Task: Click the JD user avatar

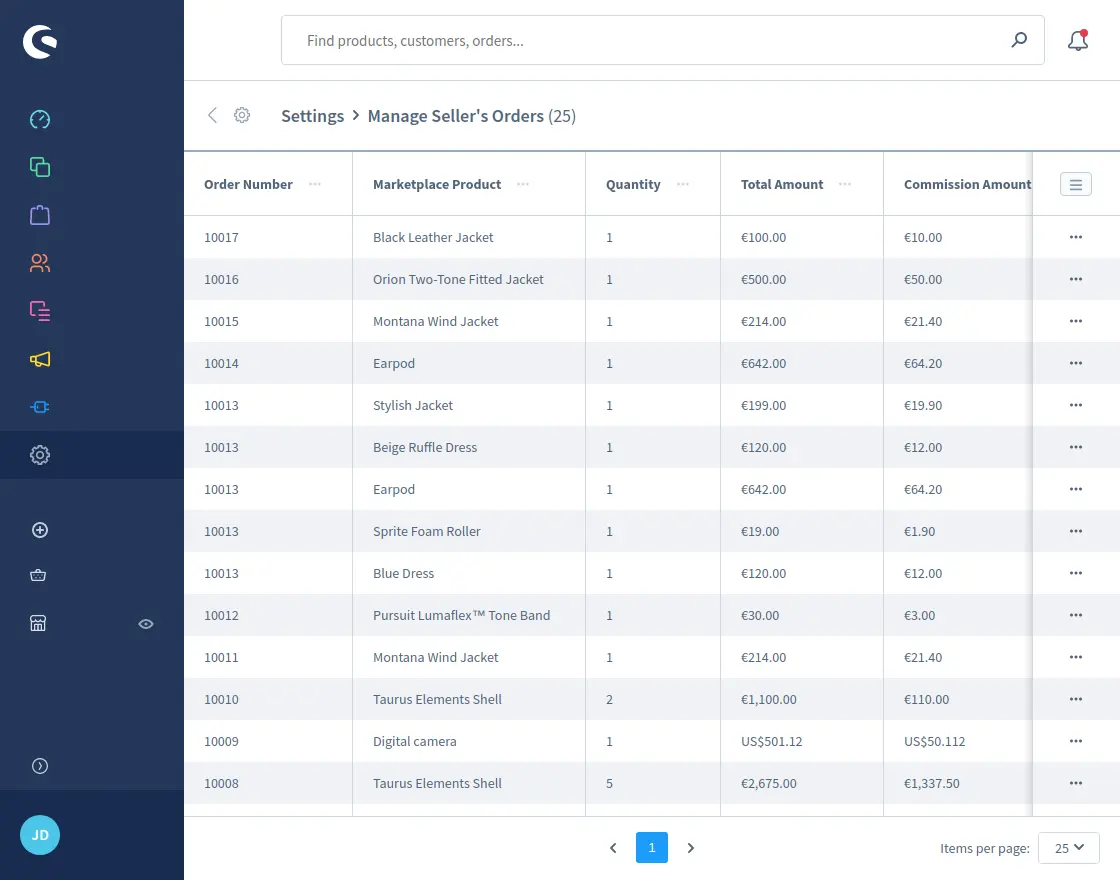Action: coord(40,835)
